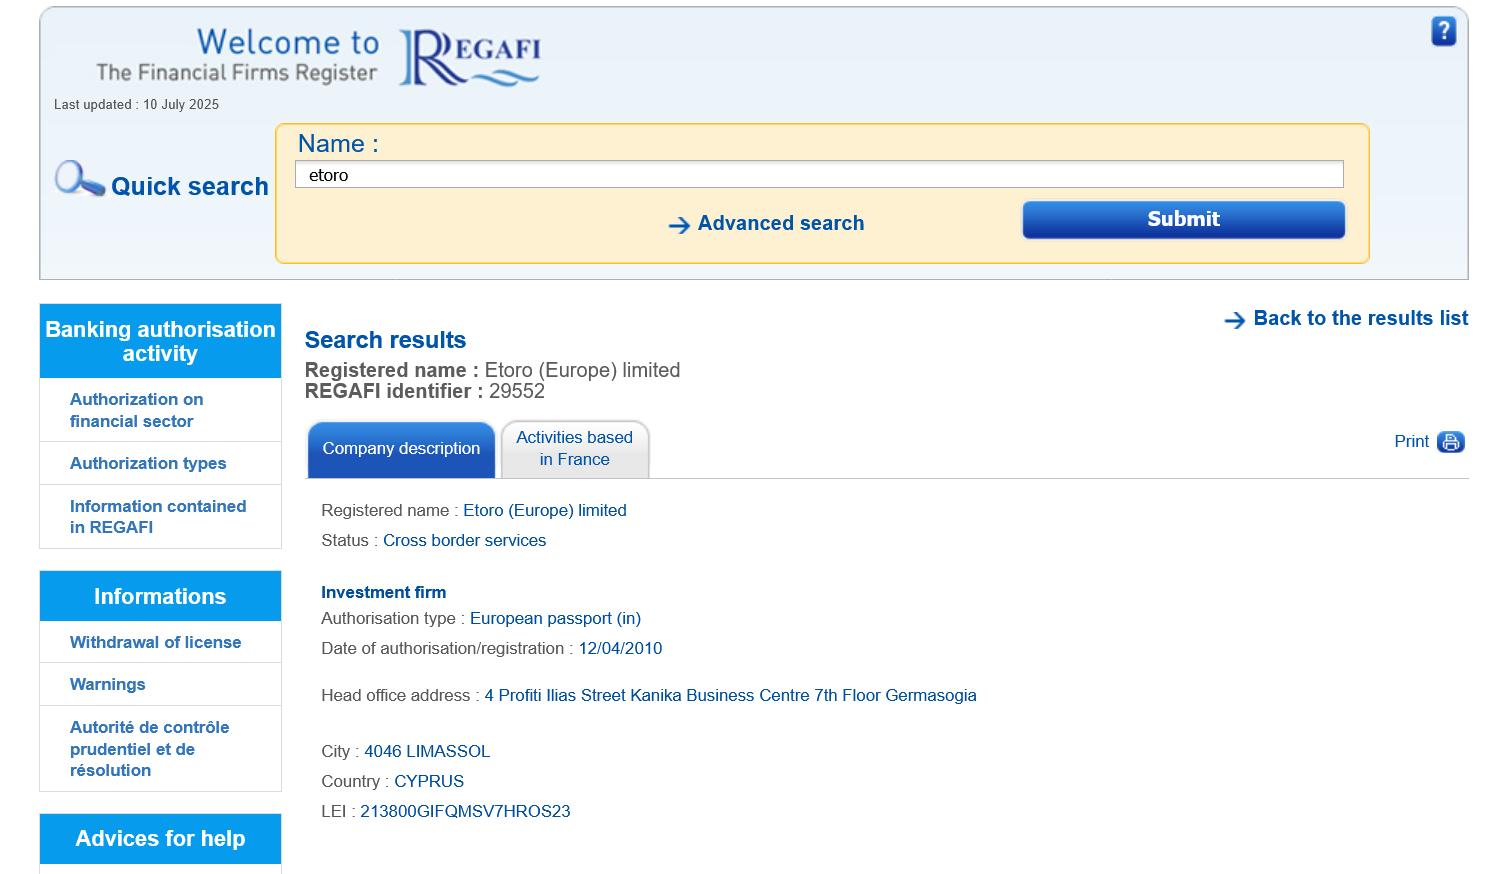Click the Last updated 10 July 2025 text

pos(136,104)
